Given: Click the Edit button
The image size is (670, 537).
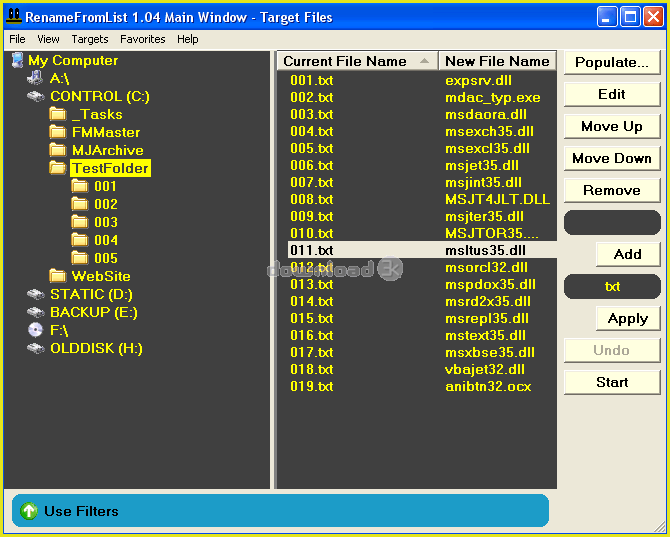Looking at the screenshot, I should (612, 94).
